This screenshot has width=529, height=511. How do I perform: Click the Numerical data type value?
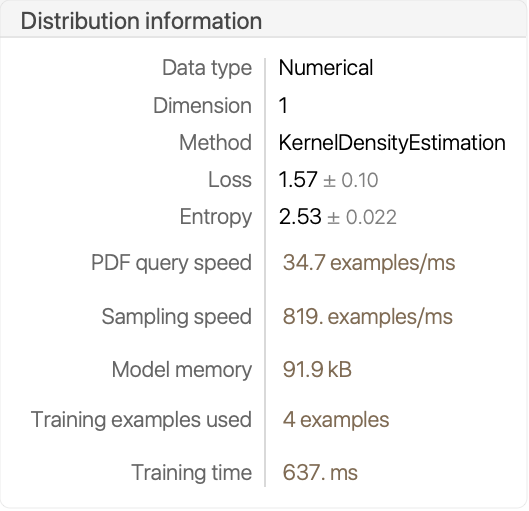point(326,67)
